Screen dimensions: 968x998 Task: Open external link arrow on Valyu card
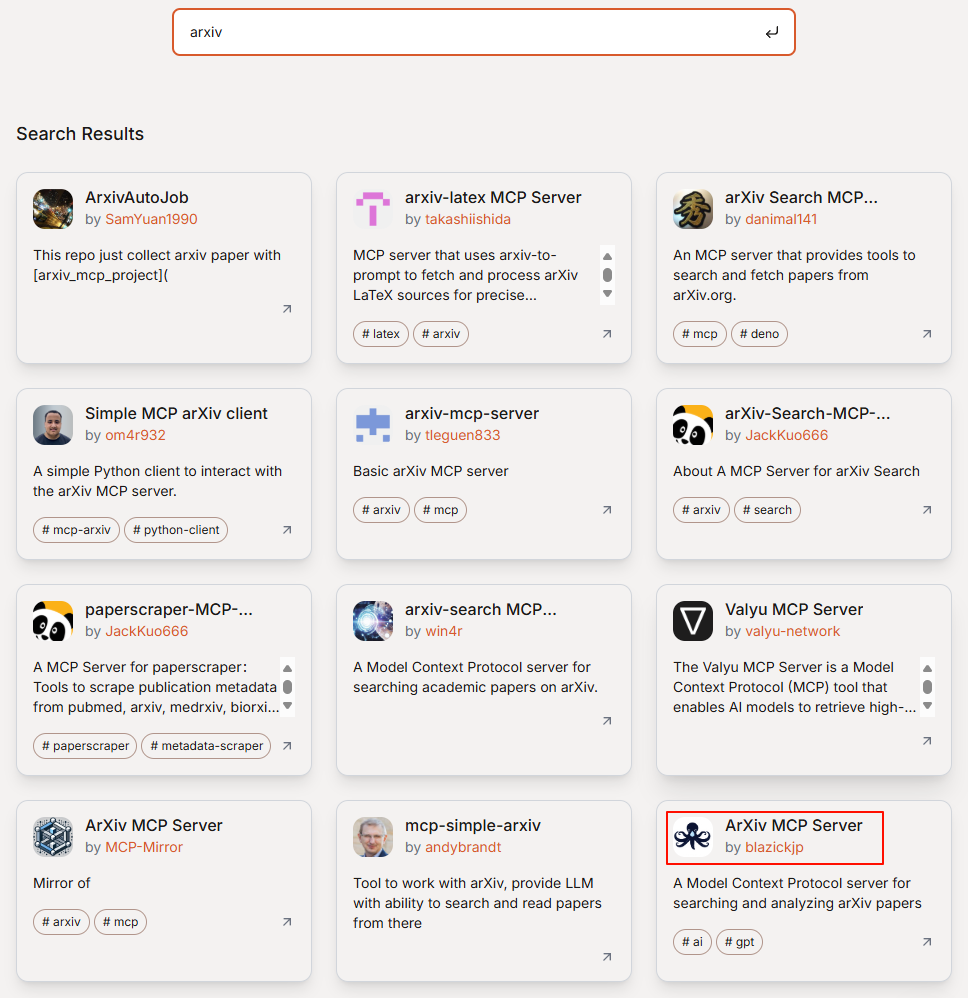927,742
